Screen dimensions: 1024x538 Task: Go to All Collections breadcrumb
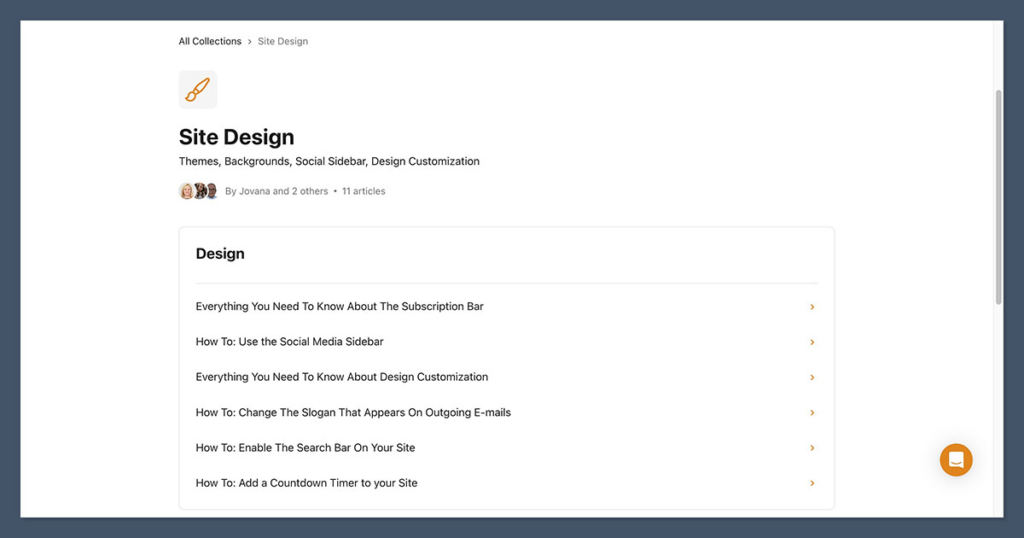[210, 42]
